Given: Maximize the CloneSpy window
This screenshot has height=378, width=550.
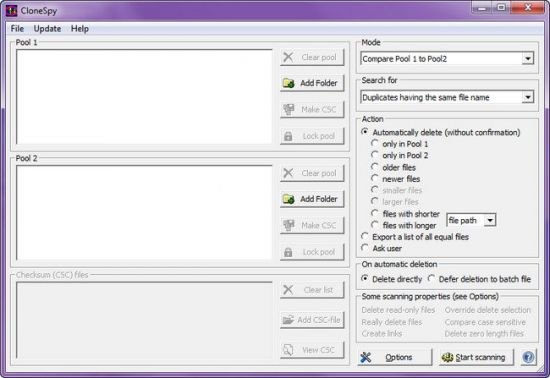Looking at the screenshot, I should 502,7.
